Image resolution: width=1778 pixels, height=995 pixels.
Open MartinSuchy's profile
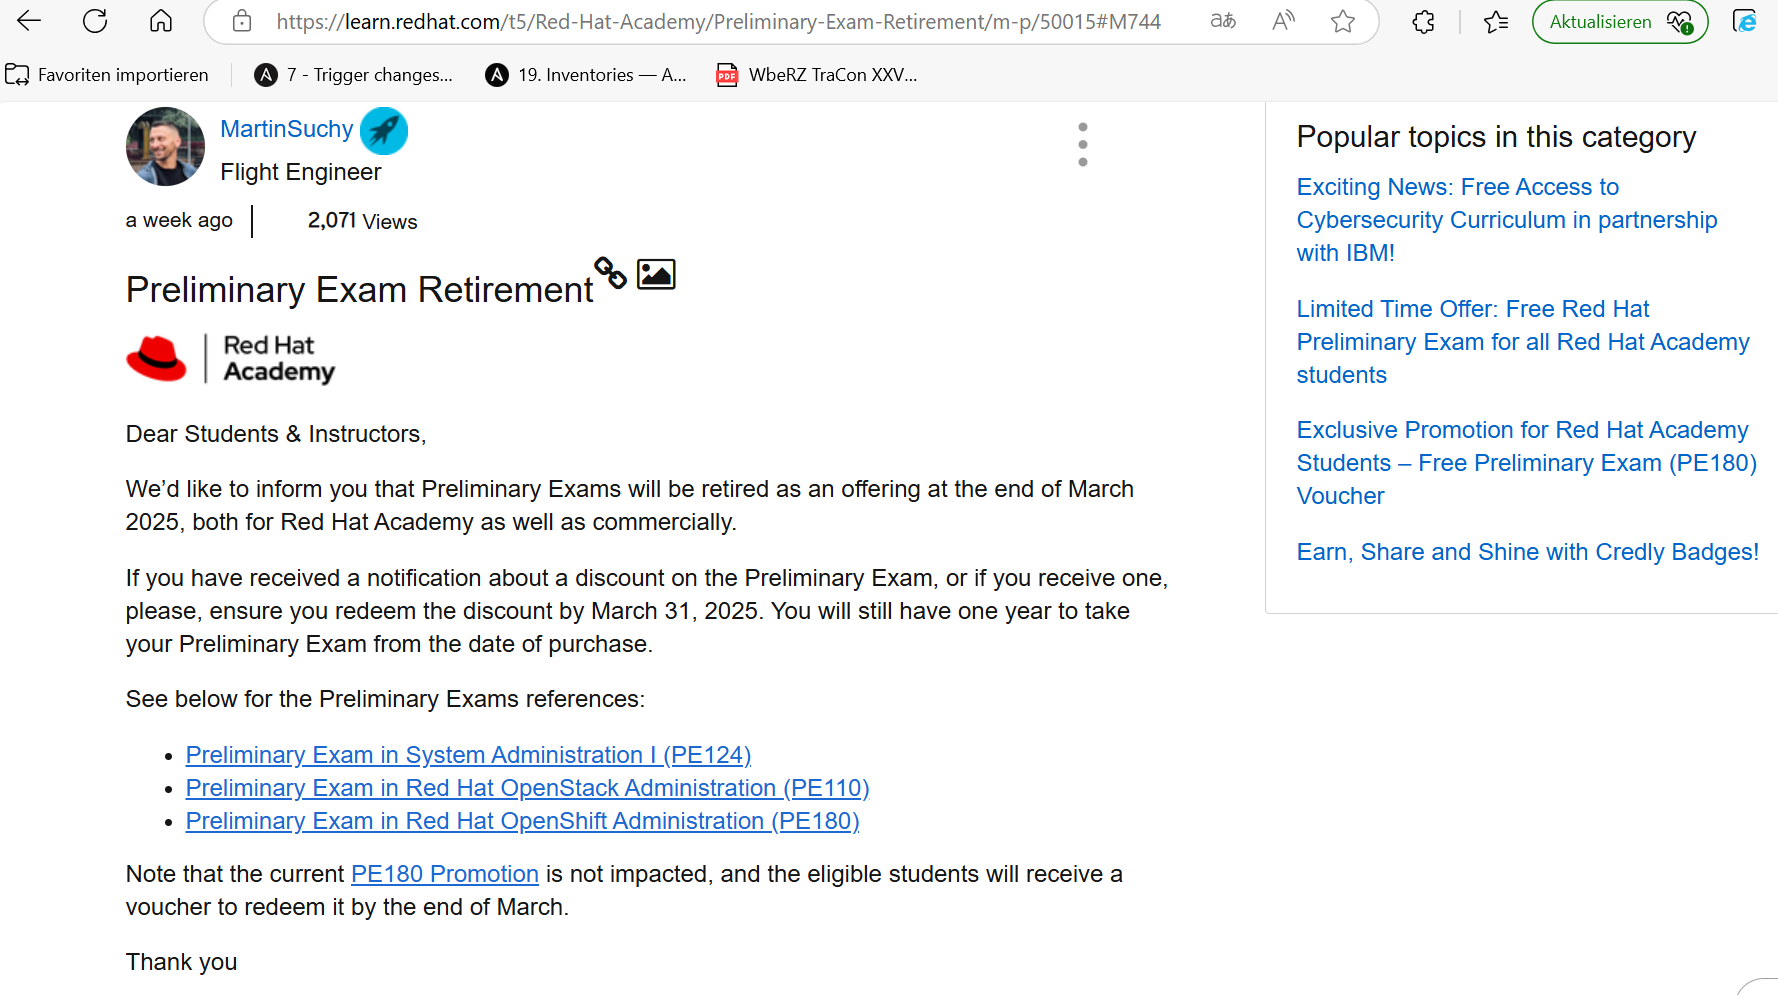click(x=287, y=128)
